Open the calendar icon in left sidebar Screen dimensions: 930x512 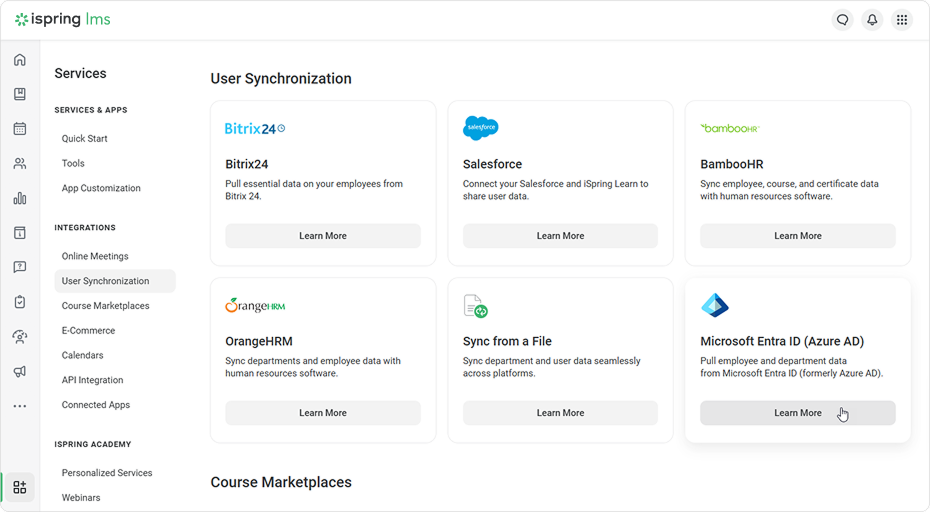point(20,129)
